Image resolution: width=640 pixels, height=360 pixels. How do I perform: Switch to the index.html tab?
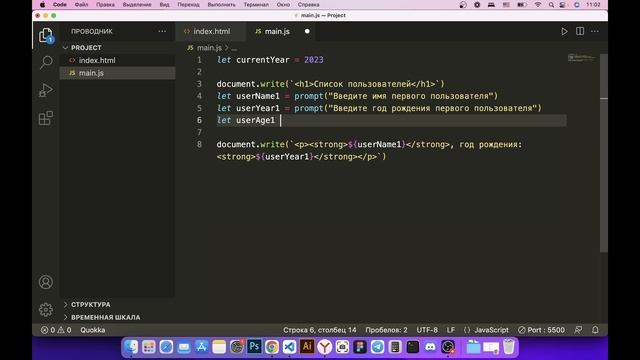[x=210, y=31]
